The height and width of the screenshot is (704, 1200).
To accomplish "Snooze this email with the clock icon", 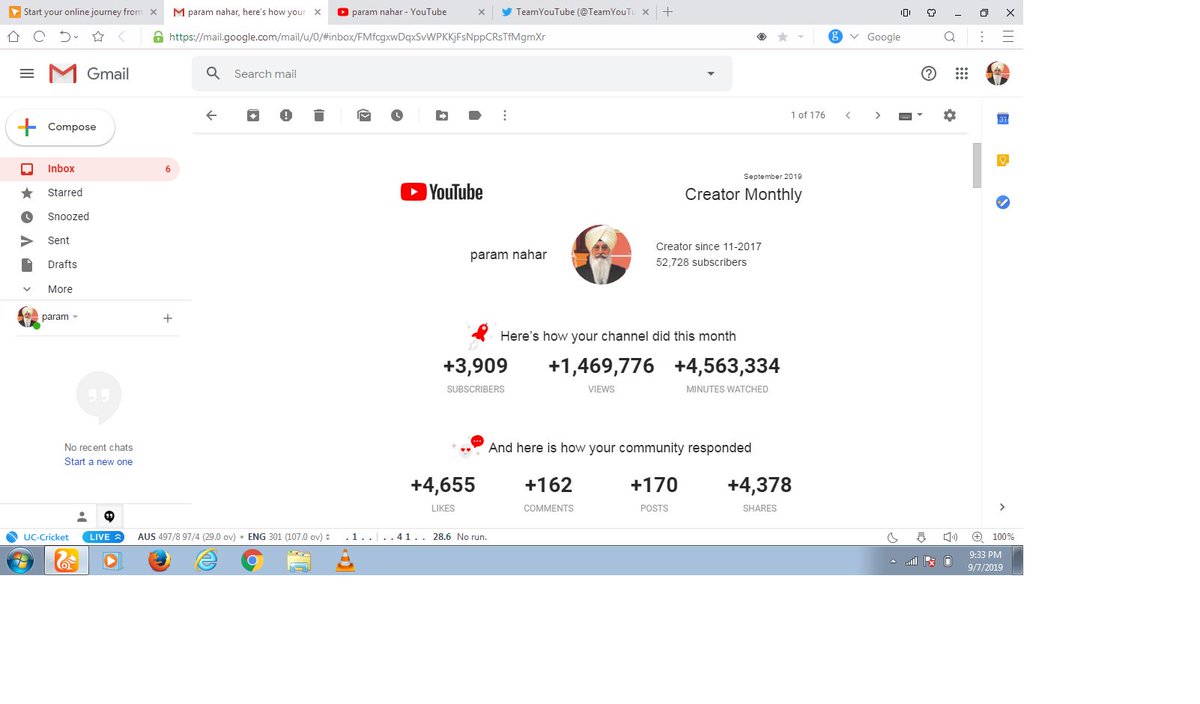I will tap(397, 116).
